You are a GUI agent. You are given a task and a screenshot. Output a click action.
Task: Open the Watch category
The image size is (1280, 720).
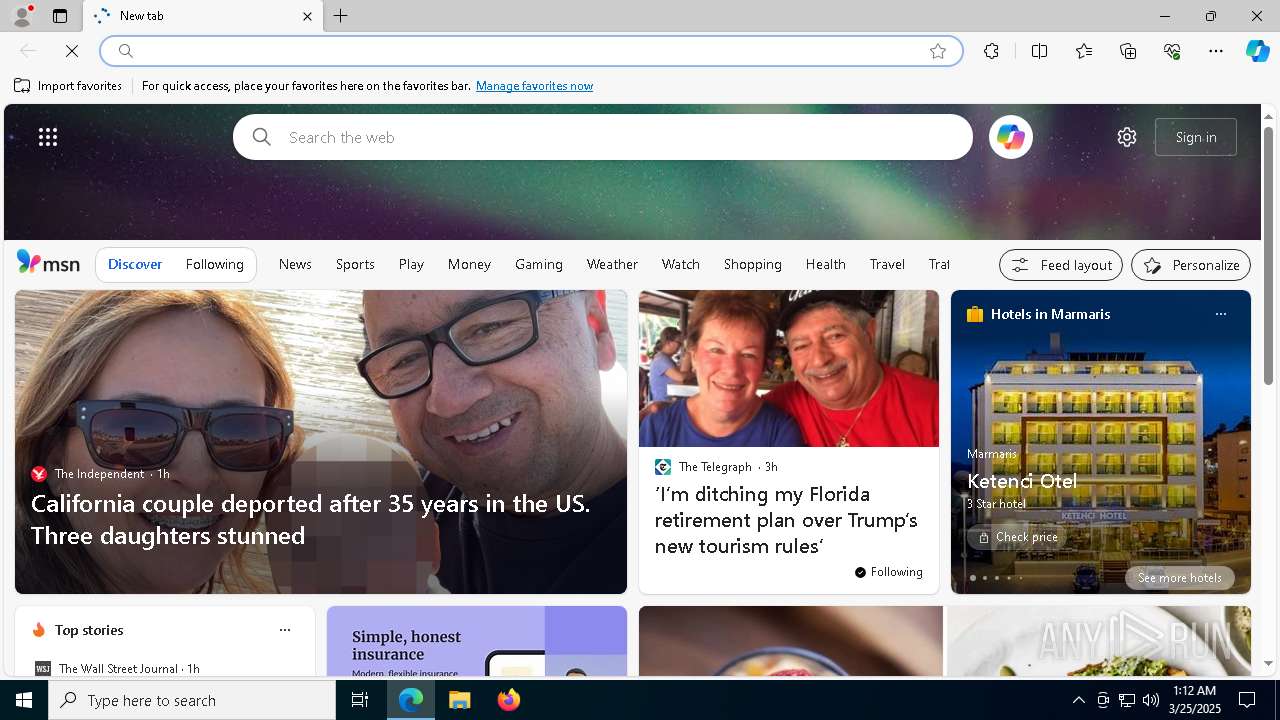point(680,264)
